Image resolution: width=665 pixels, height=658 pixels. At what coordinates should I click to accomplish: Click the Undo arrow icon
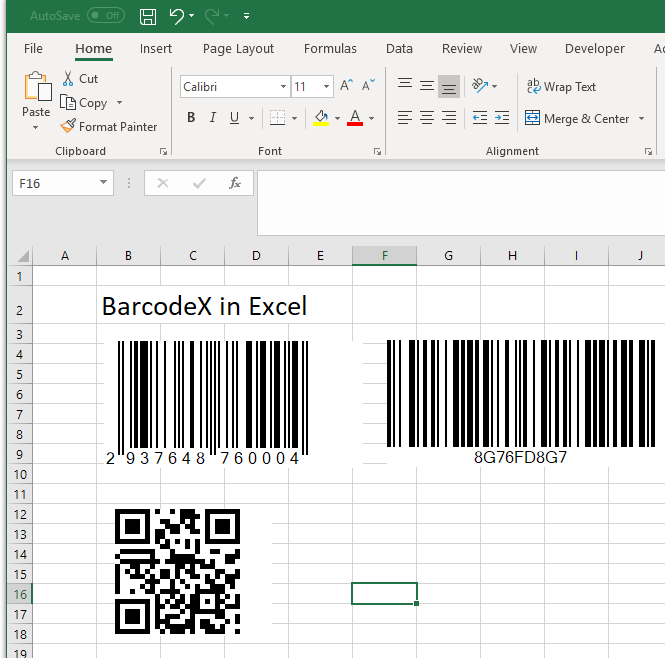click(x=177, y=16)
